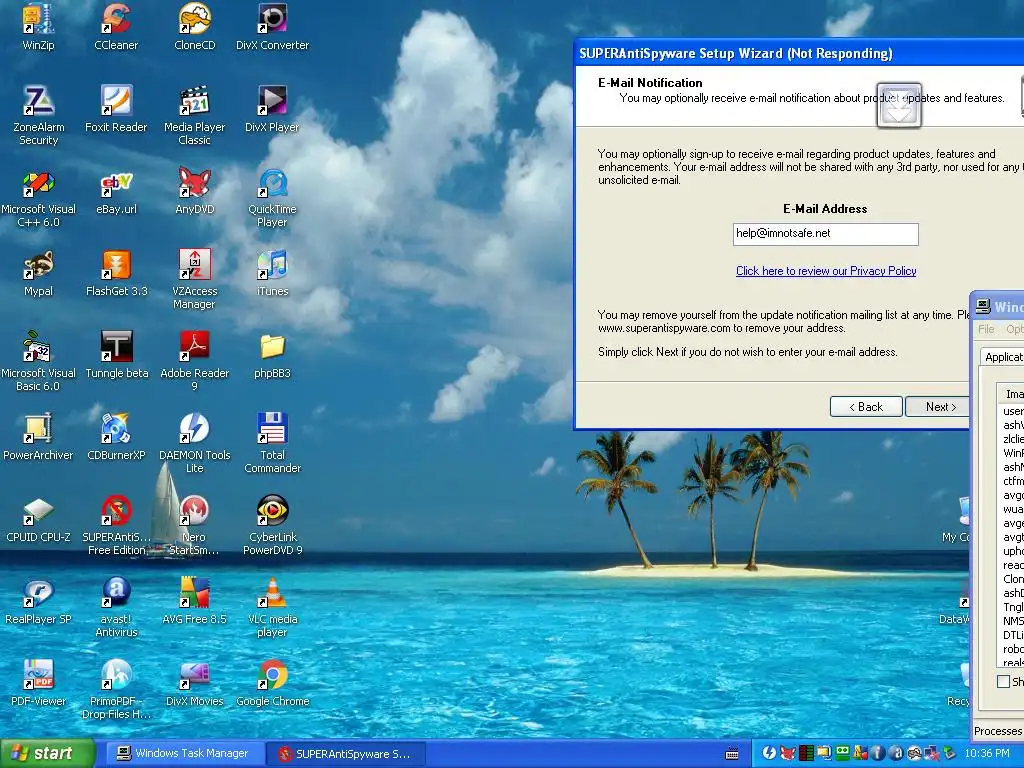Click the on-screen keyboard icon on taskbar
The height and width of the screenshot is (768, 1024).
point(732,754)
